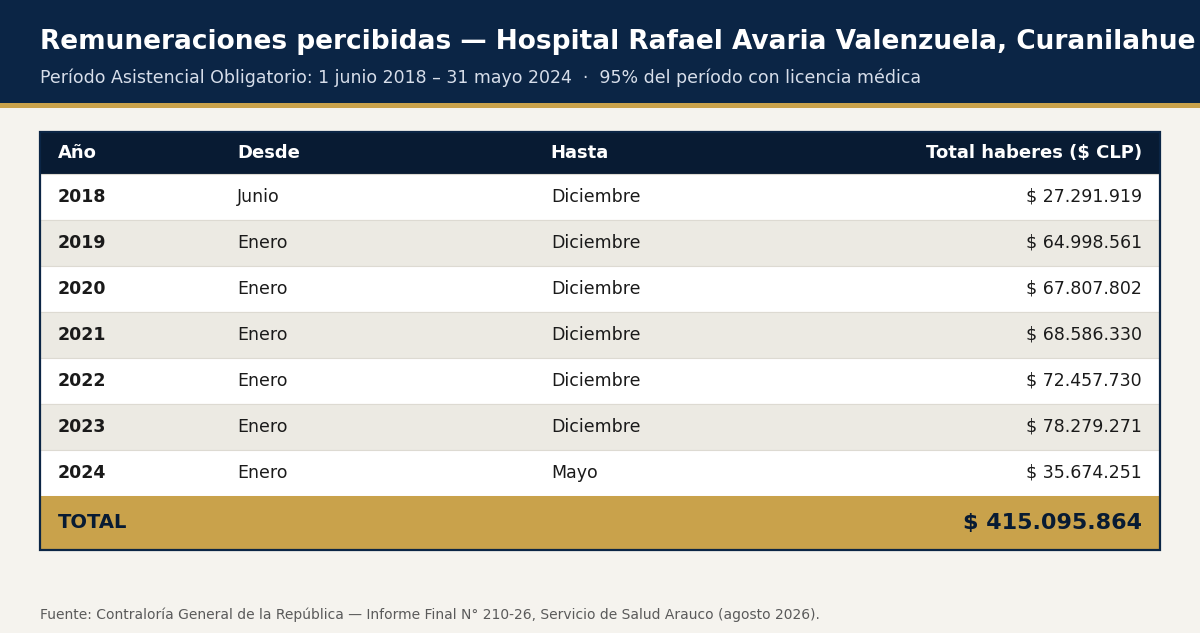
Task: Click the Mayo cell in 2024 row
Action: (x=574, y=473)
